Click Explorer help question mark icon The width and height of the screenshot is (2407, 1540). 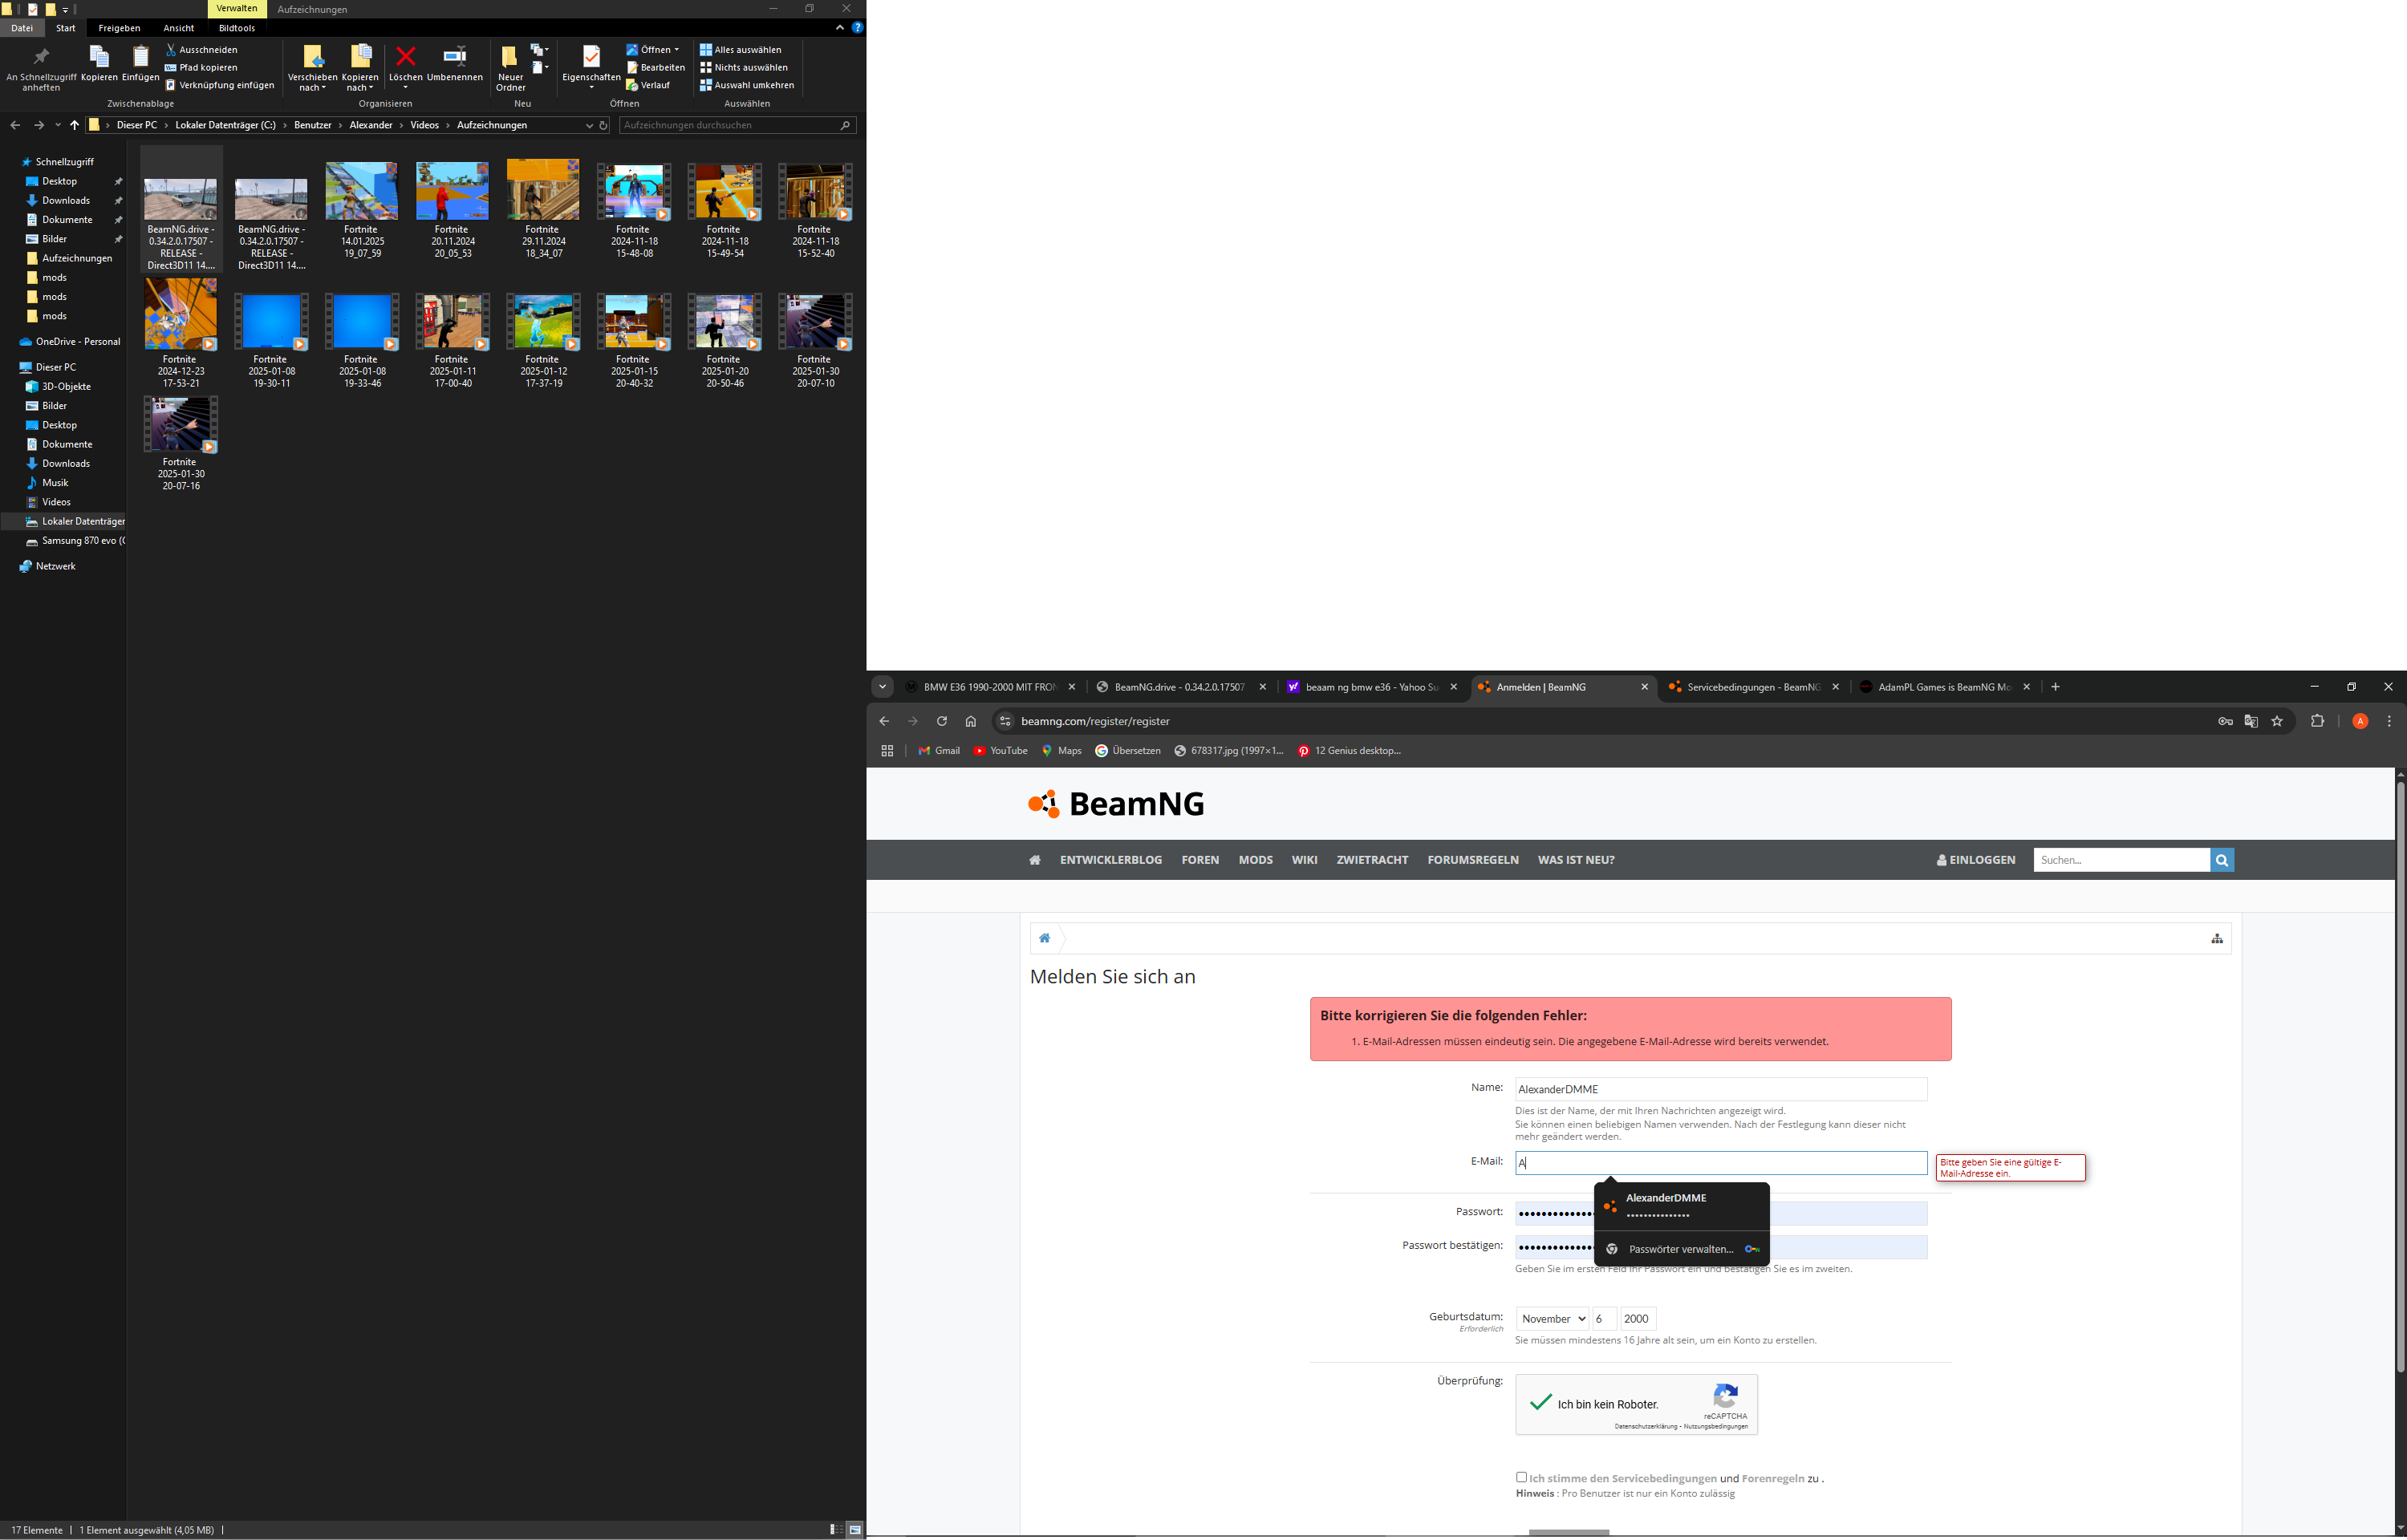click(857, 28)
